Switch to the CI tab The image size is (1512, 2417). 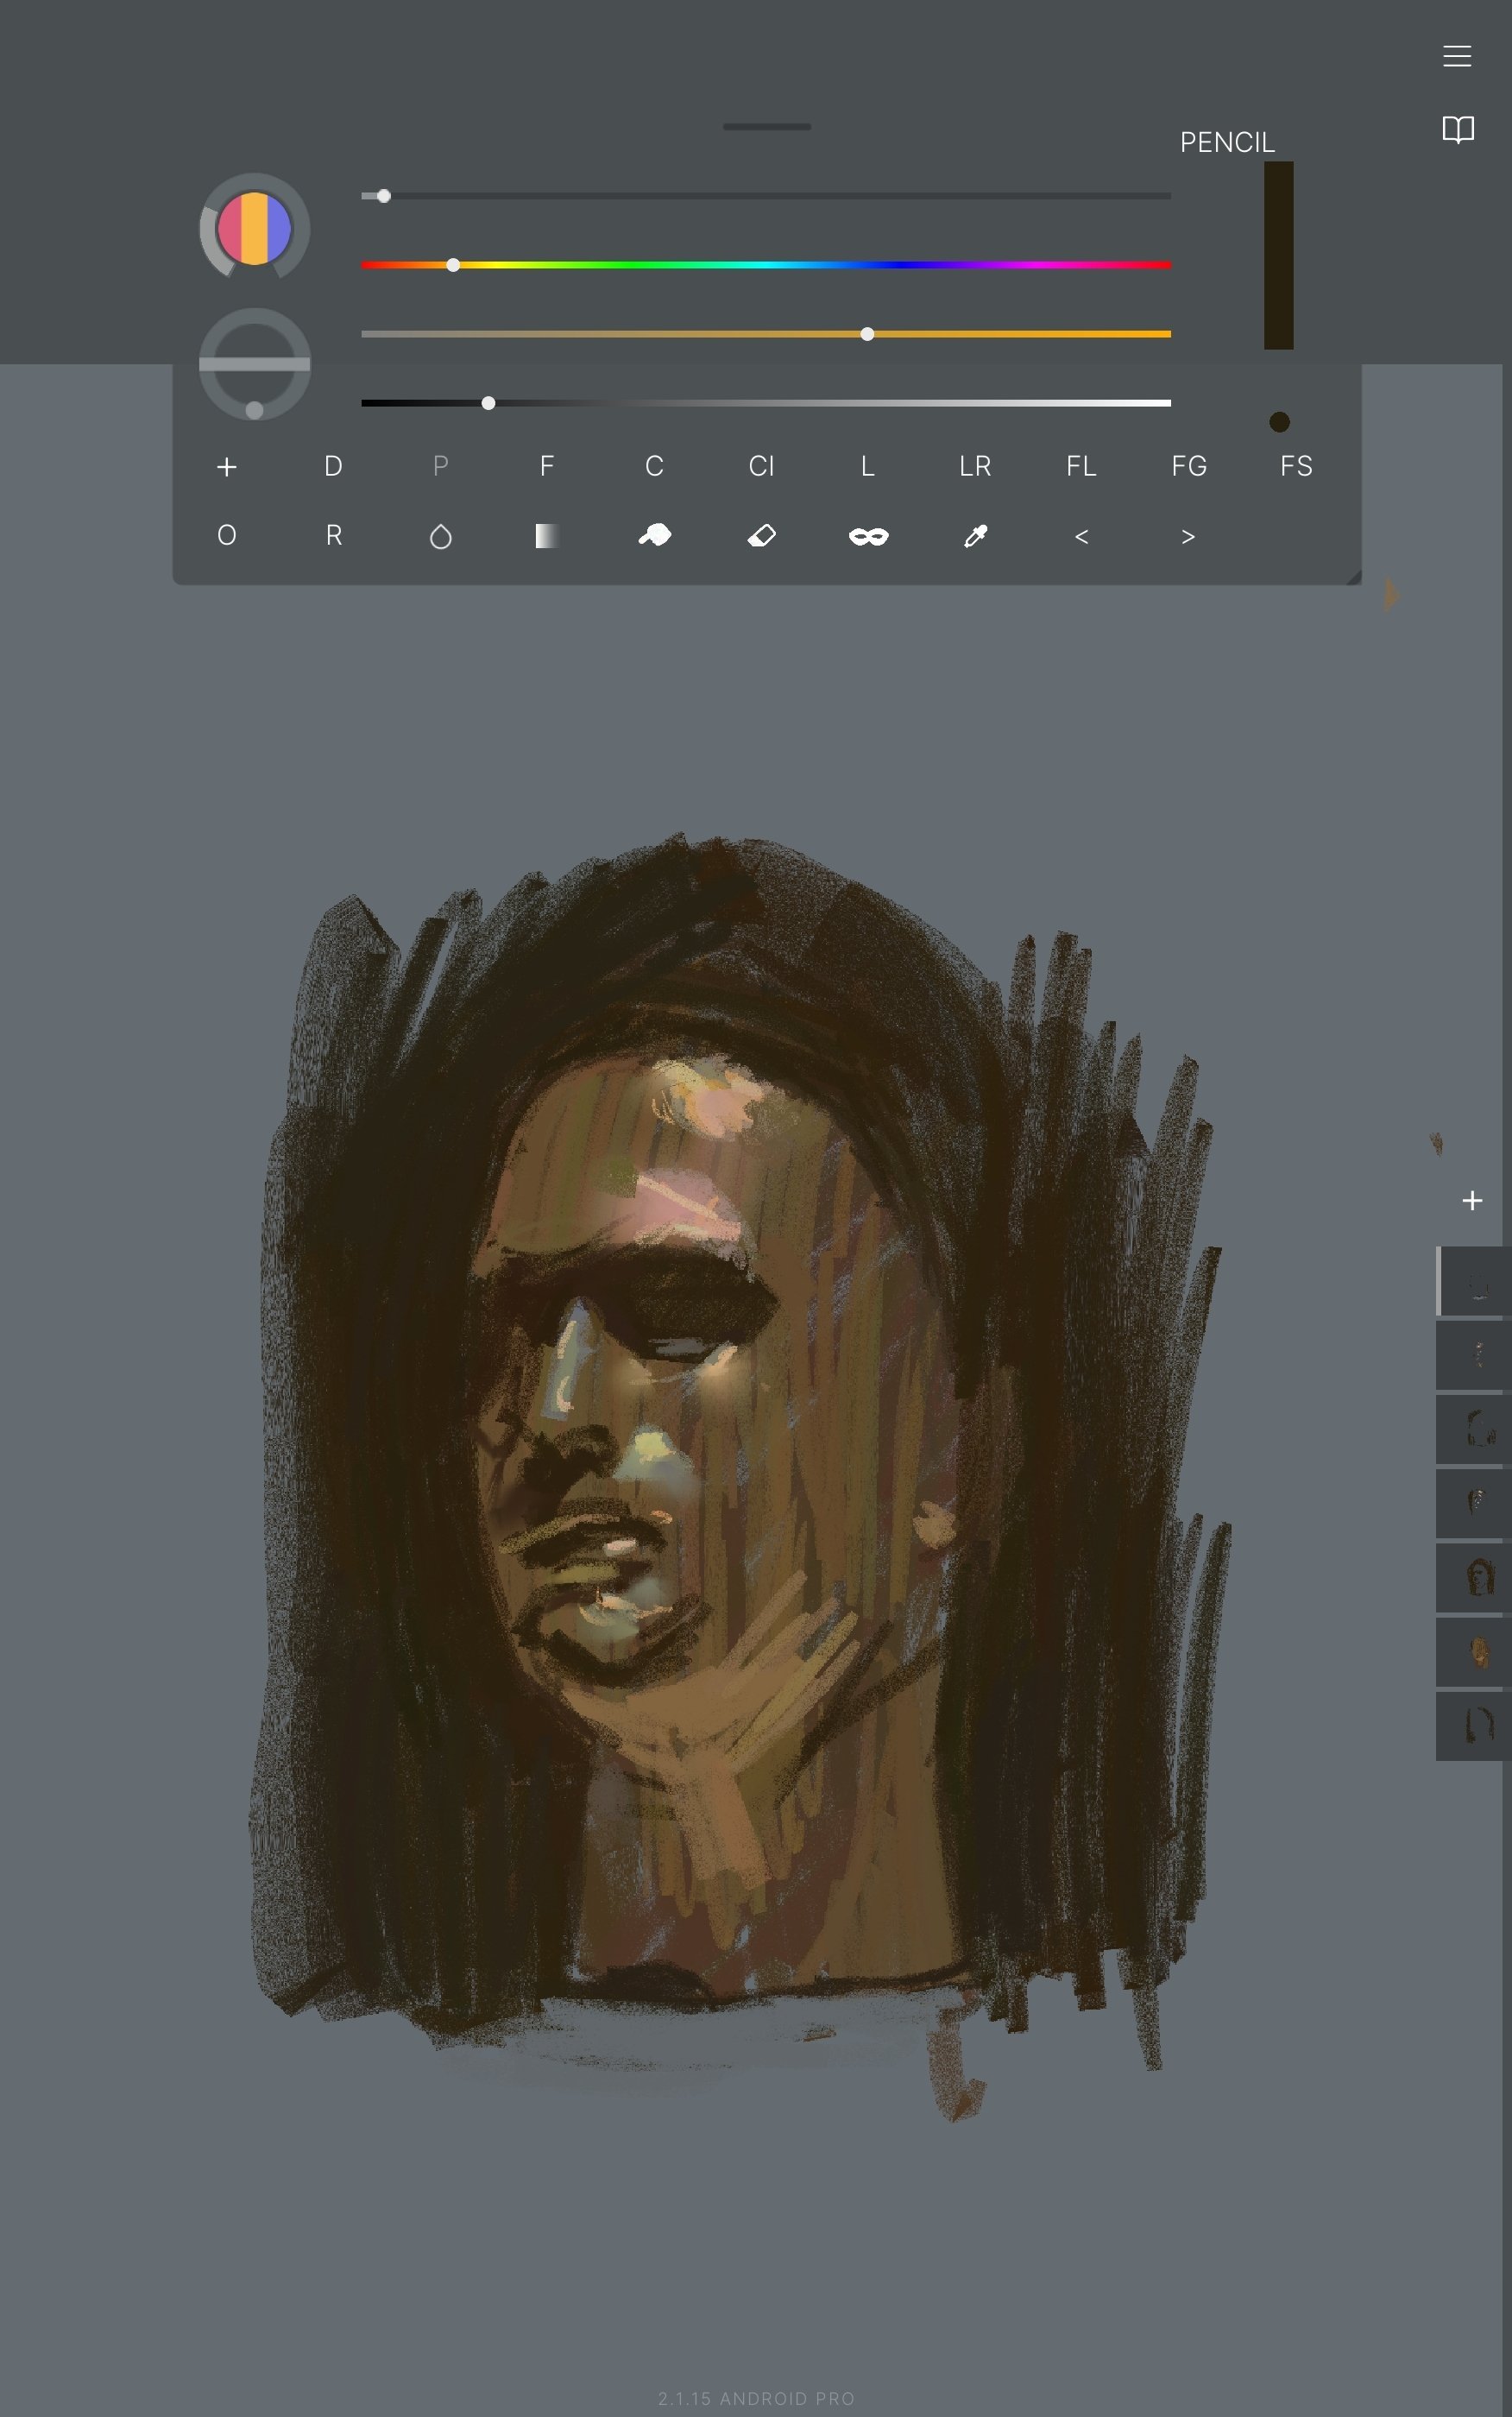[x=762, y=466]
